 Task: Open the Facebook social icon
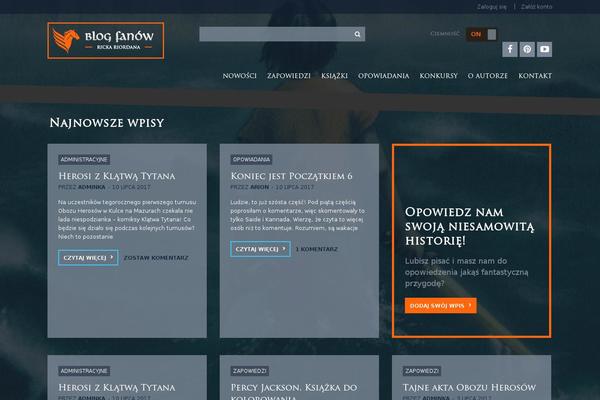coord(510,49)
